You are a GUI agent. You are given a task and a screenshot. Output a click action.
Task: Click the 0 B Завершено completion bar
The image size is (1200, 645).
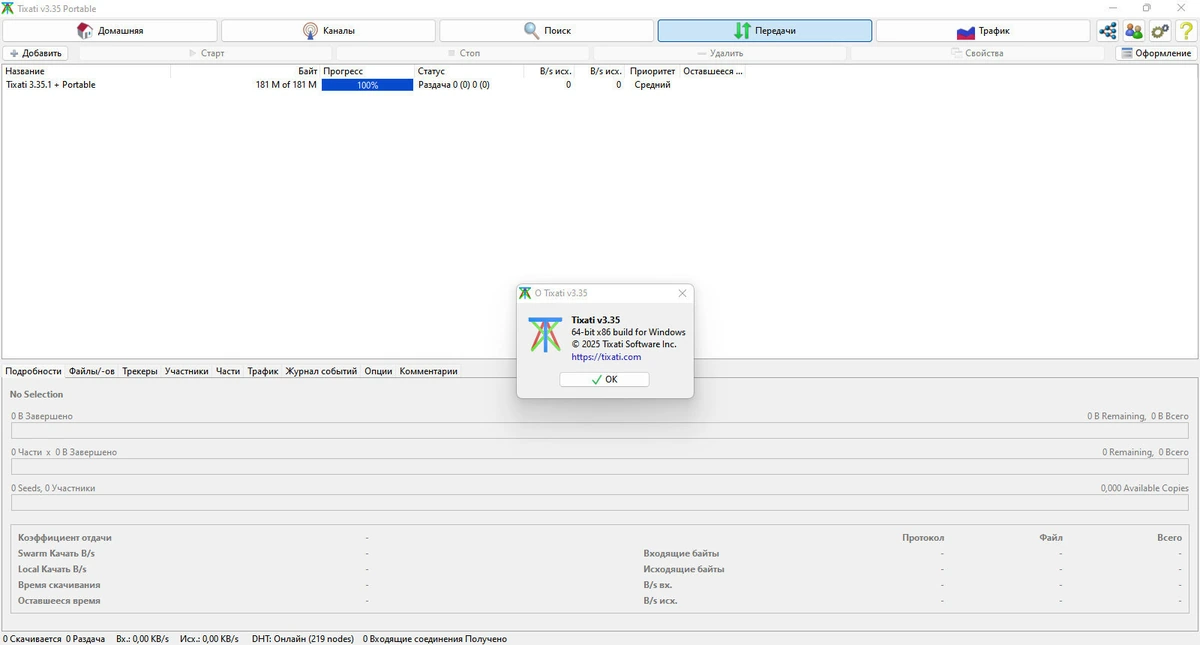(x=600, y=431)
